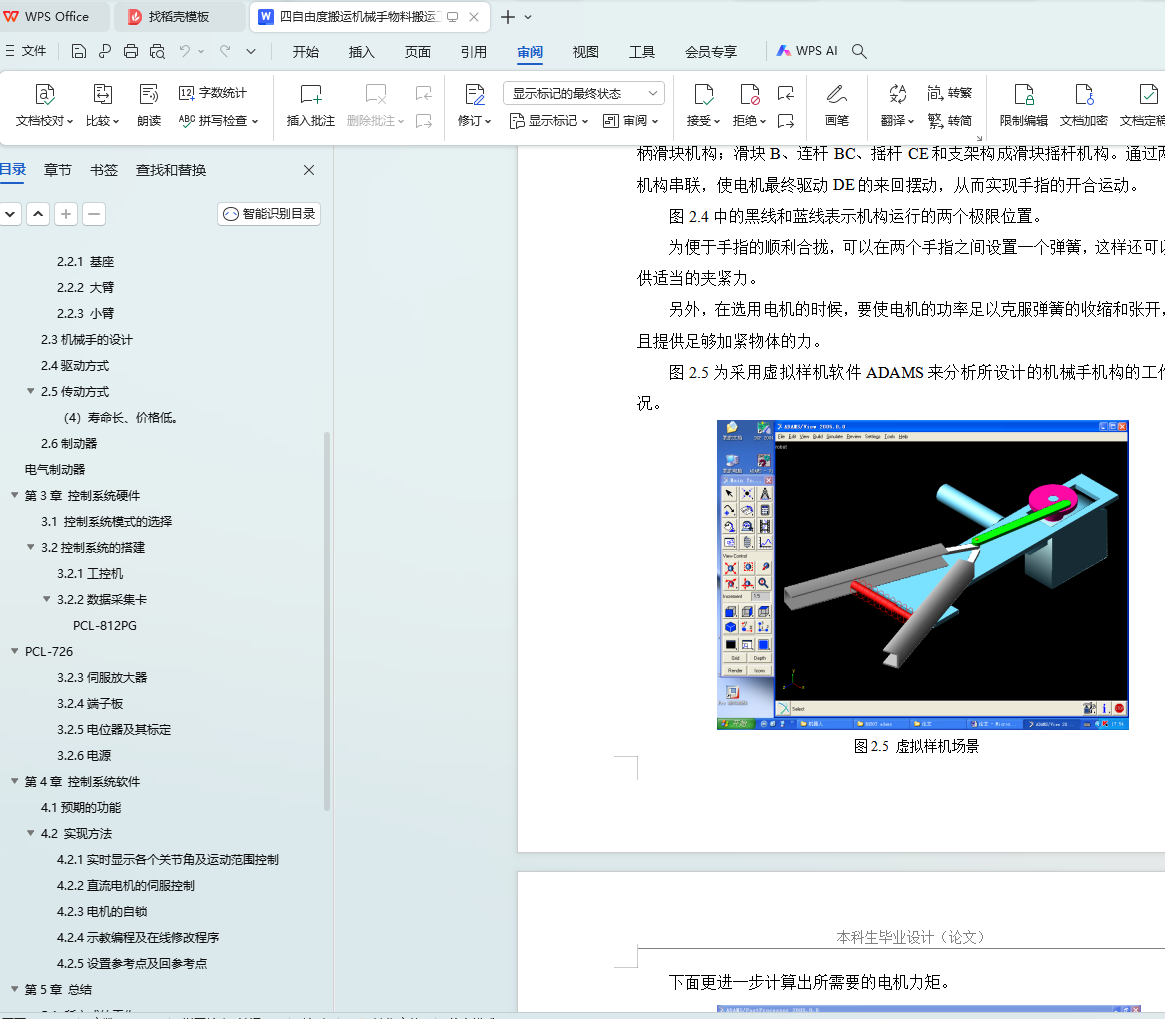
Task: Collapse 第3章 控制系统硬件 outline node
Action: pos(14,495)
